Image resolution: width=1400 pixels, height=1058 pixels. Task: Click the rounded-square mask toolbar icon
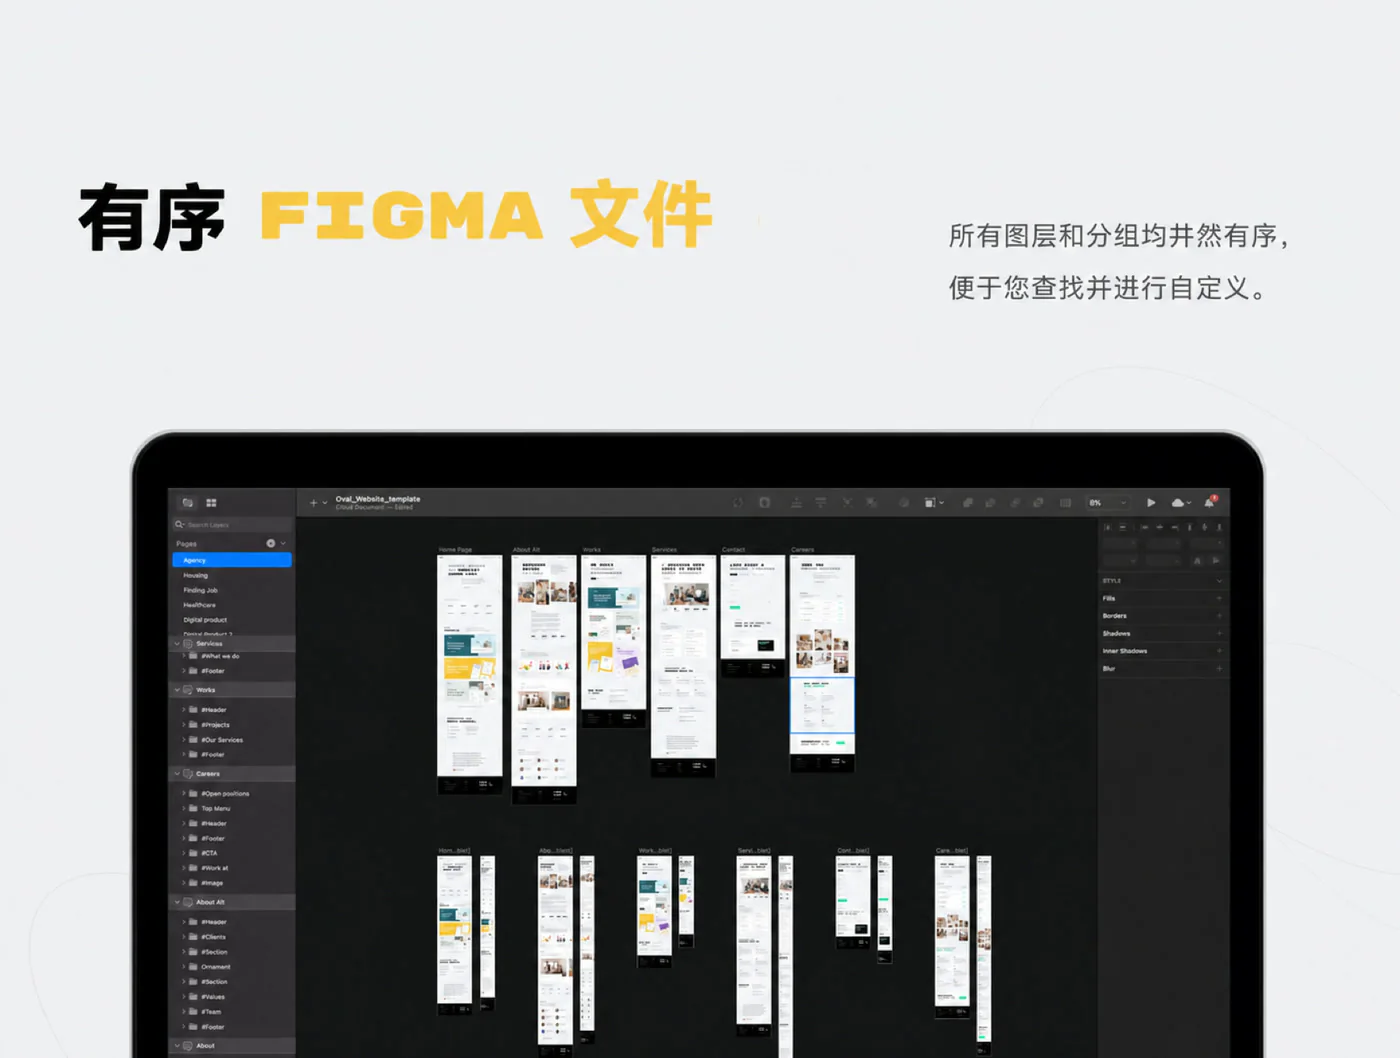coord(765,503)
